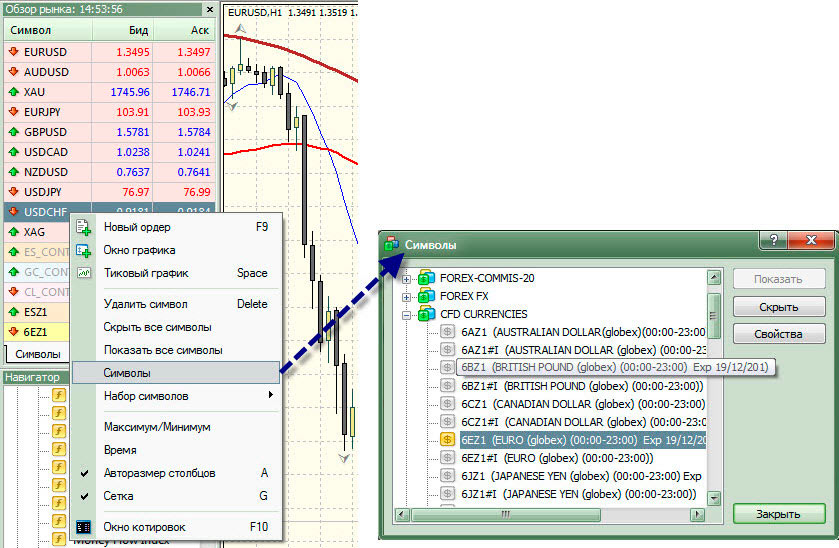
Task: Expand the FOREX-COMMIS-20 tree group
Action: click(x=407, y=277)
